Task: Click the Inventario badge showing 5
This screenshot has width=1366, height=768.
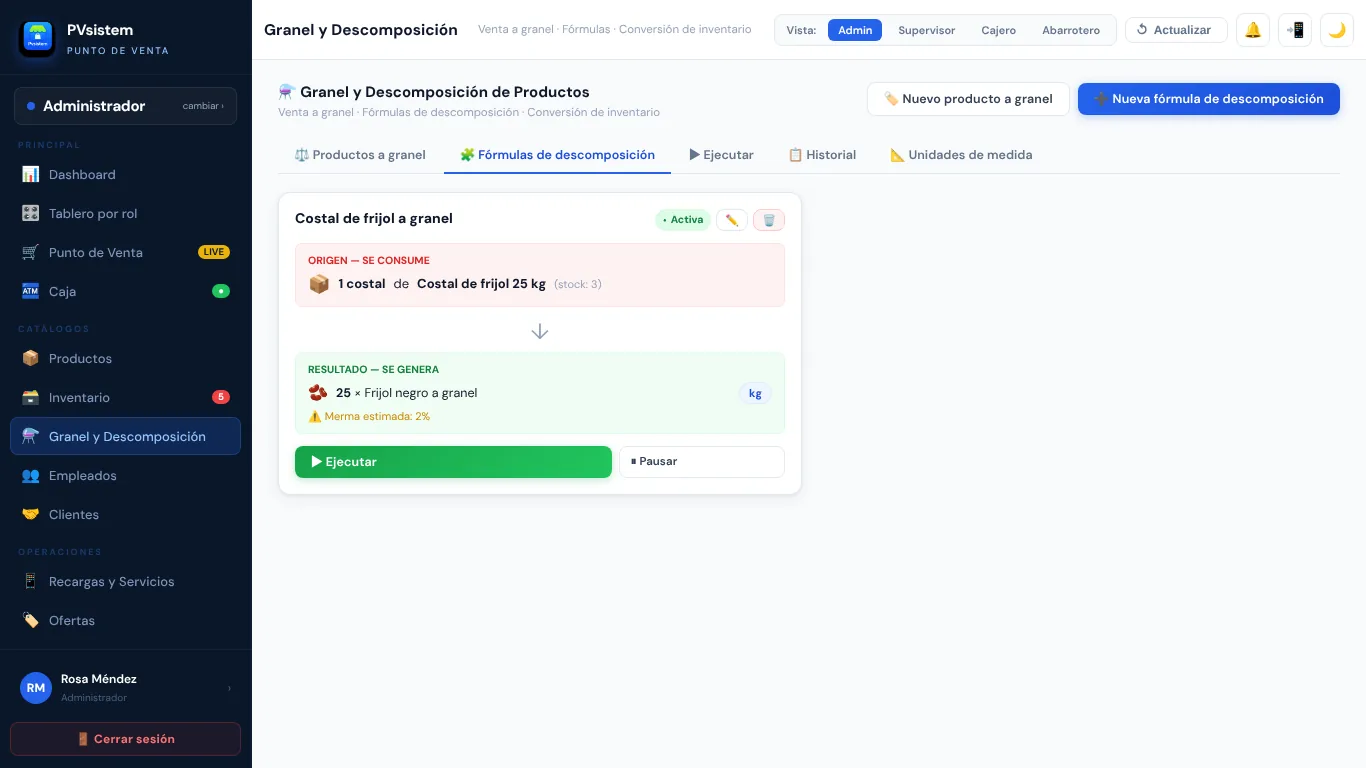Action: (x=221, y=398)
